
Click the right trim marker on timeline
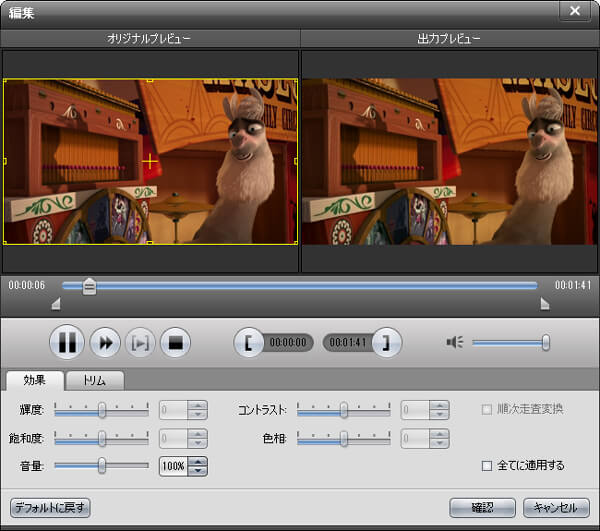(x=545, y=305)
